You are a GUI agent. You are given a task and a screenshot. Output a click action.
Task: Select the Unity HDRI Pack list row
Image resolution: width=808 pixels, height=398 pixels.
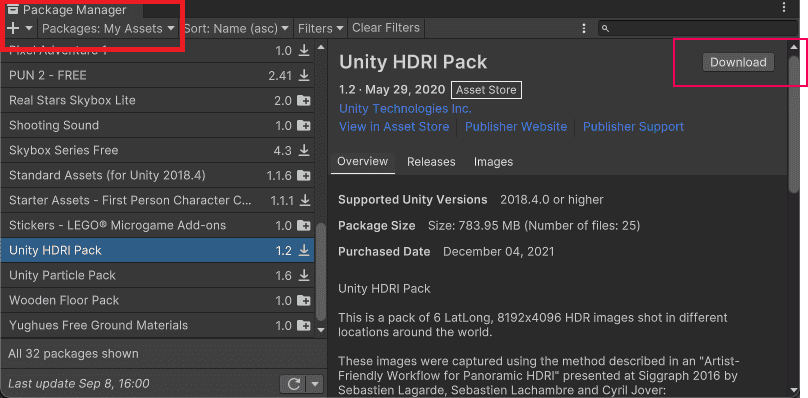[158, 251]
